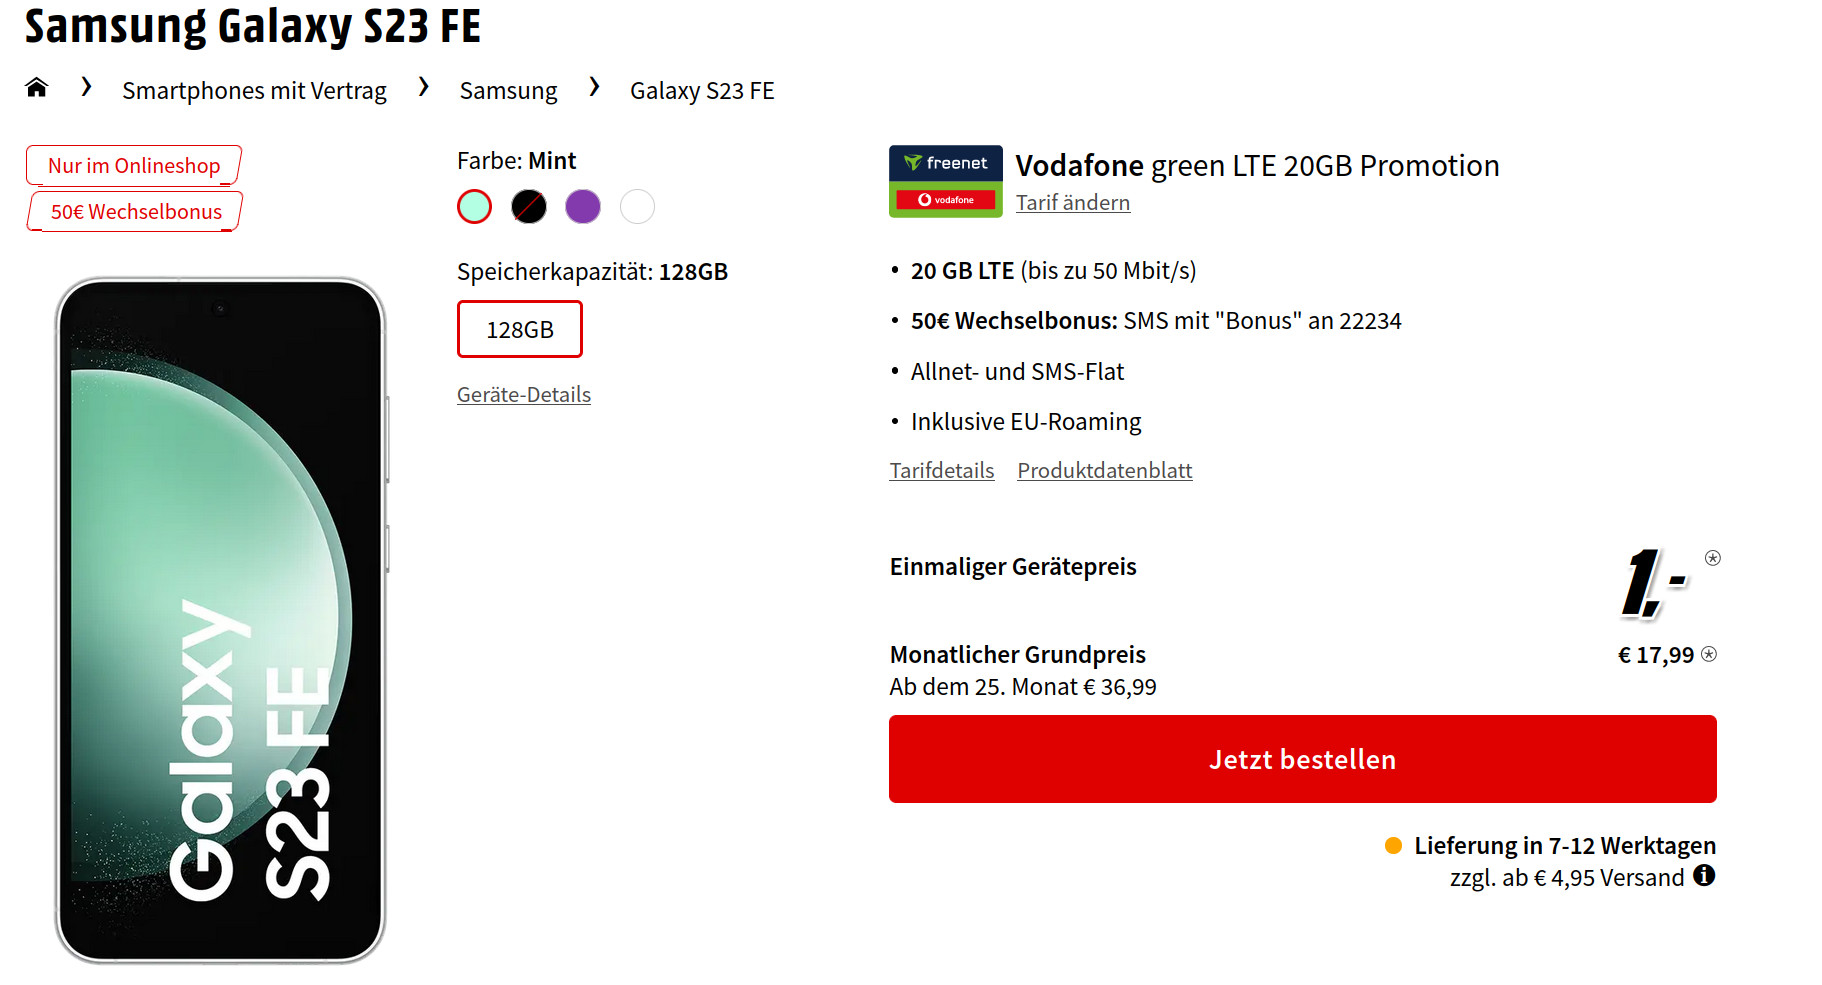Click the freenet logo
Image resolution: width=1822 pixels, height=985 pixels.
[x=944, y=161]
